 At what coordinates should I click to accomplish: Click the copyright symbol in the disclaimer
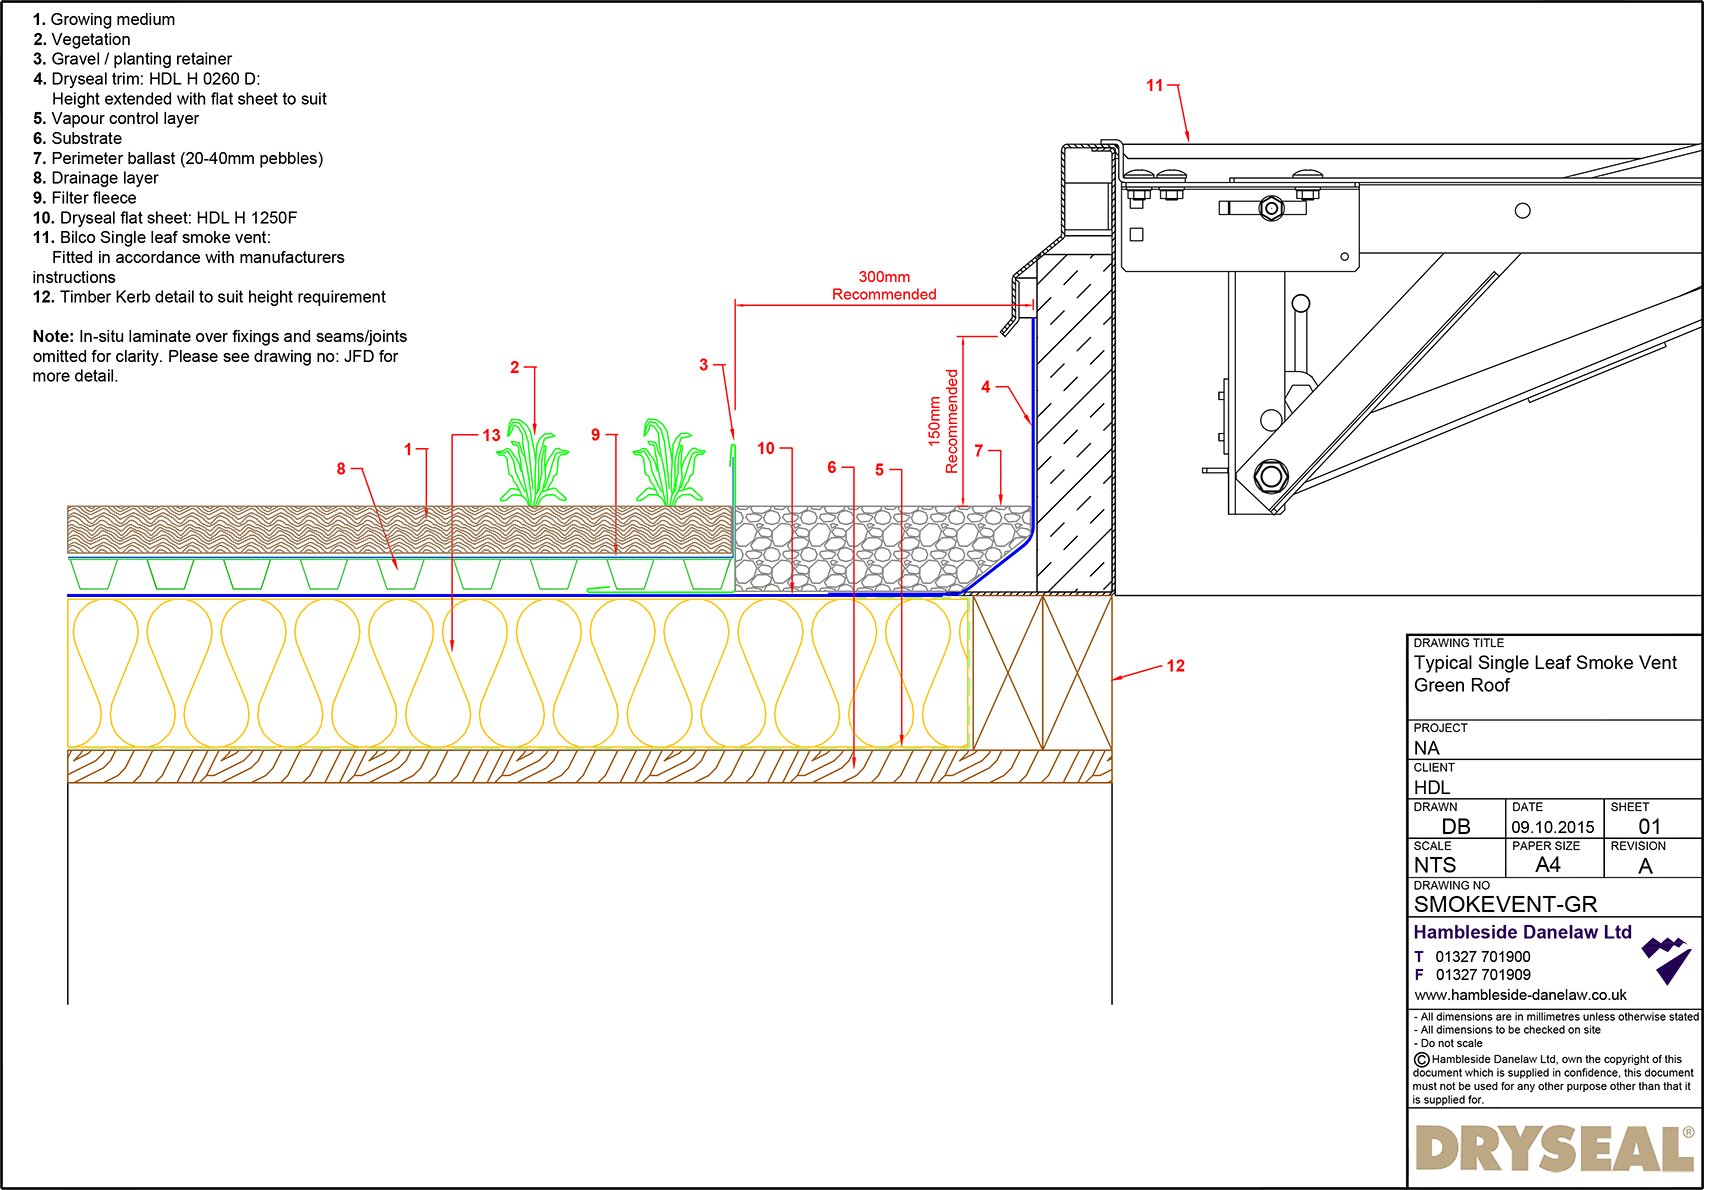(x=1420, y=1059)
